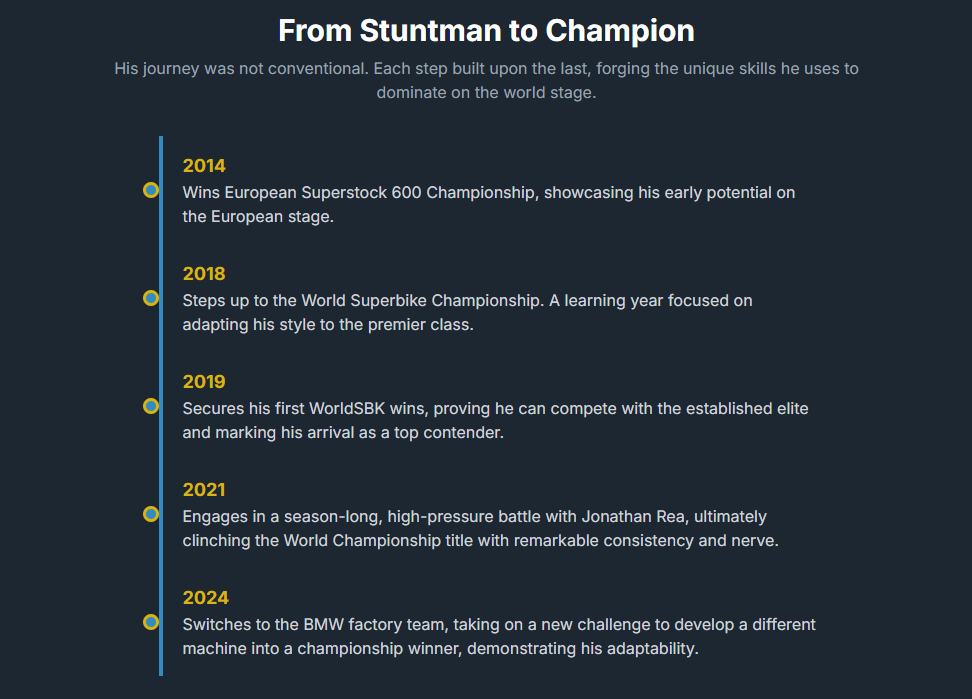
Task: Click the 2014 timeline dot marker
Action: pyautogui.click(x=151, y=190)
